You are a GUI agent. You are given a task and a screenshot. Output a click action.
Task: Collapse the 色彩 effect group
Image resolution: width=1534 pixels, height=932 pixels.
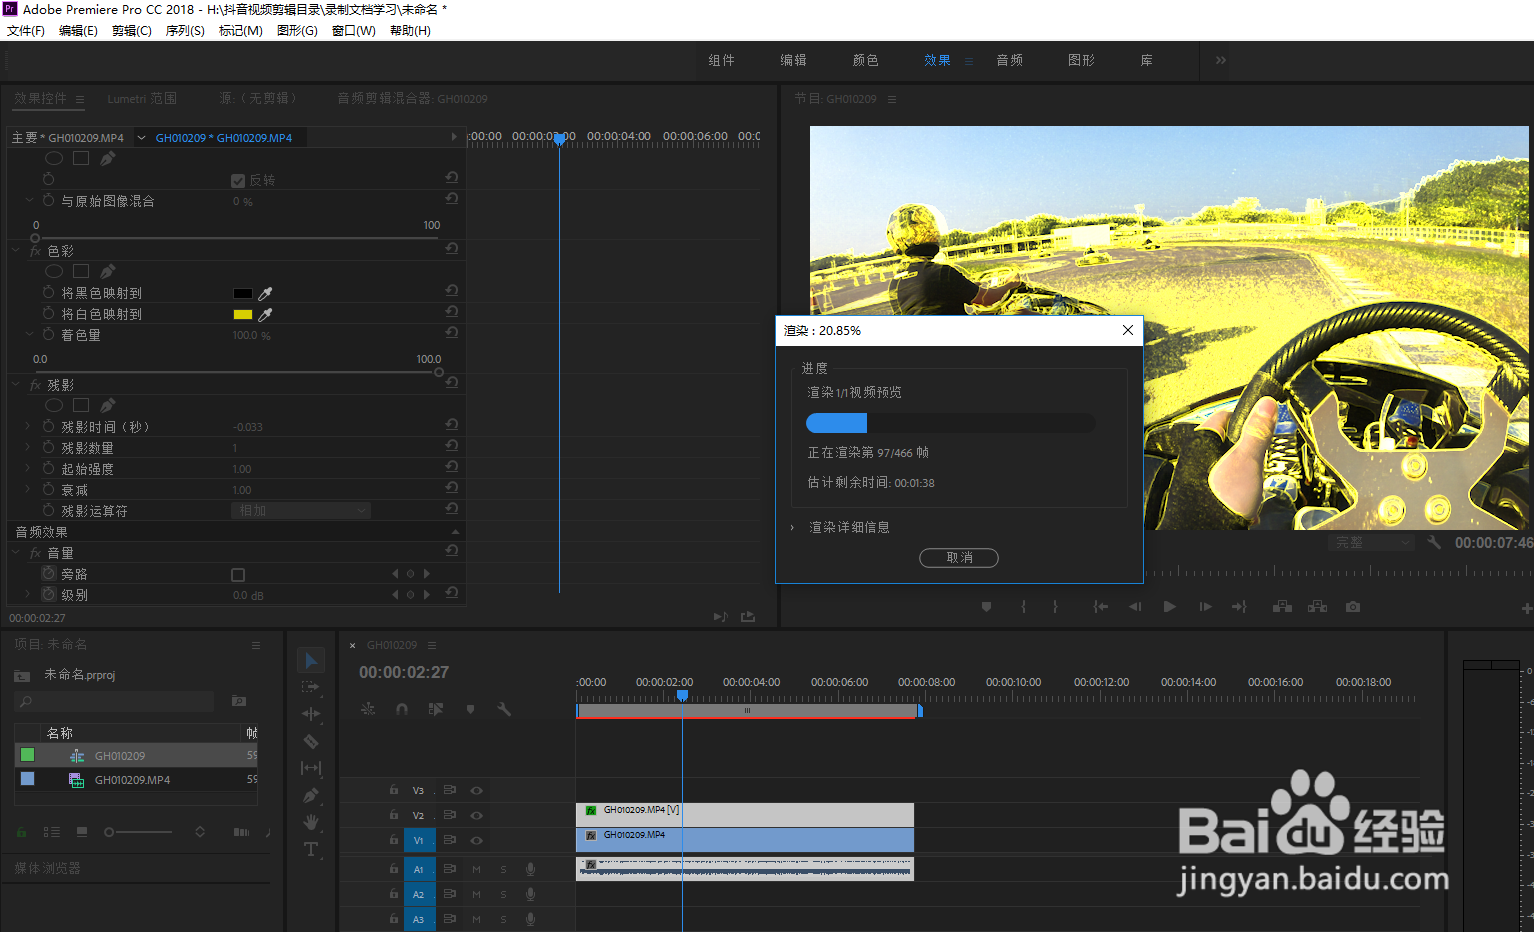[16, 250]
